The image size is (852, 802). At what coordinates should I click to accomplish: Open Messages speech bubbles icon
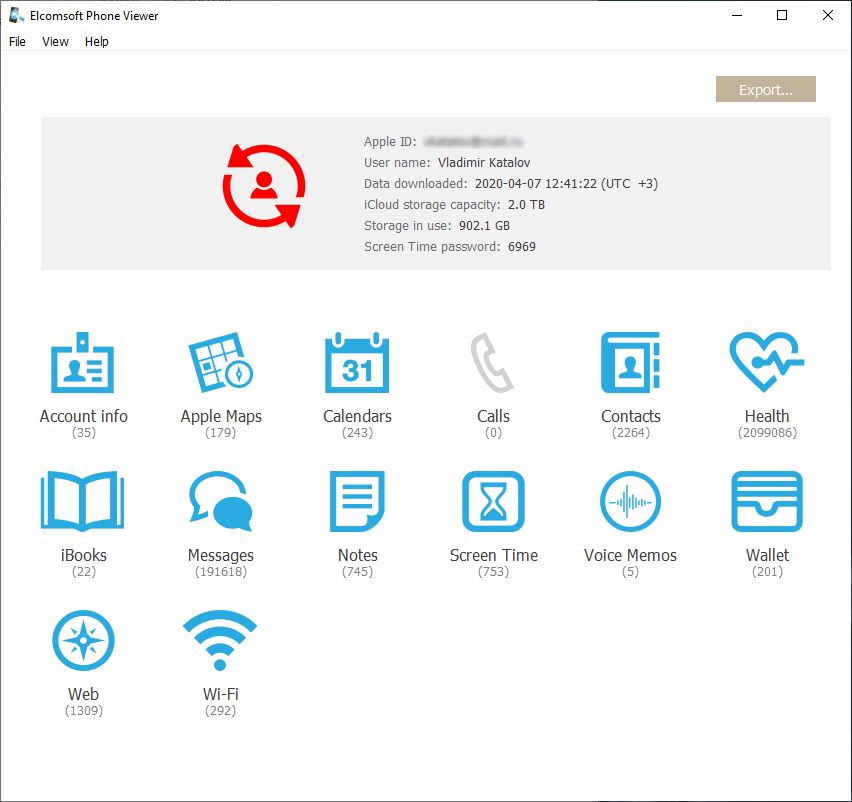(x=221, y=502)
